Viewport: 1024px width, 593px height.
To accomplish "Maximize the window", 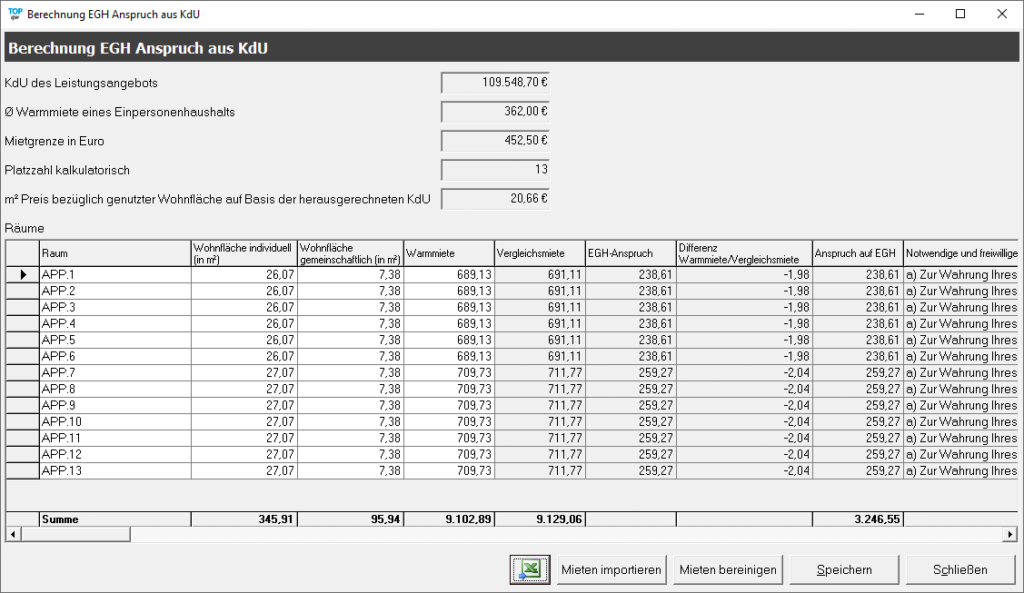I will coord(960,14).
